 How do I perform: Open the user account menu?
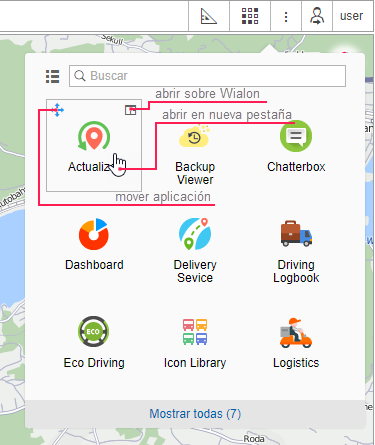[x=351, y=16]
